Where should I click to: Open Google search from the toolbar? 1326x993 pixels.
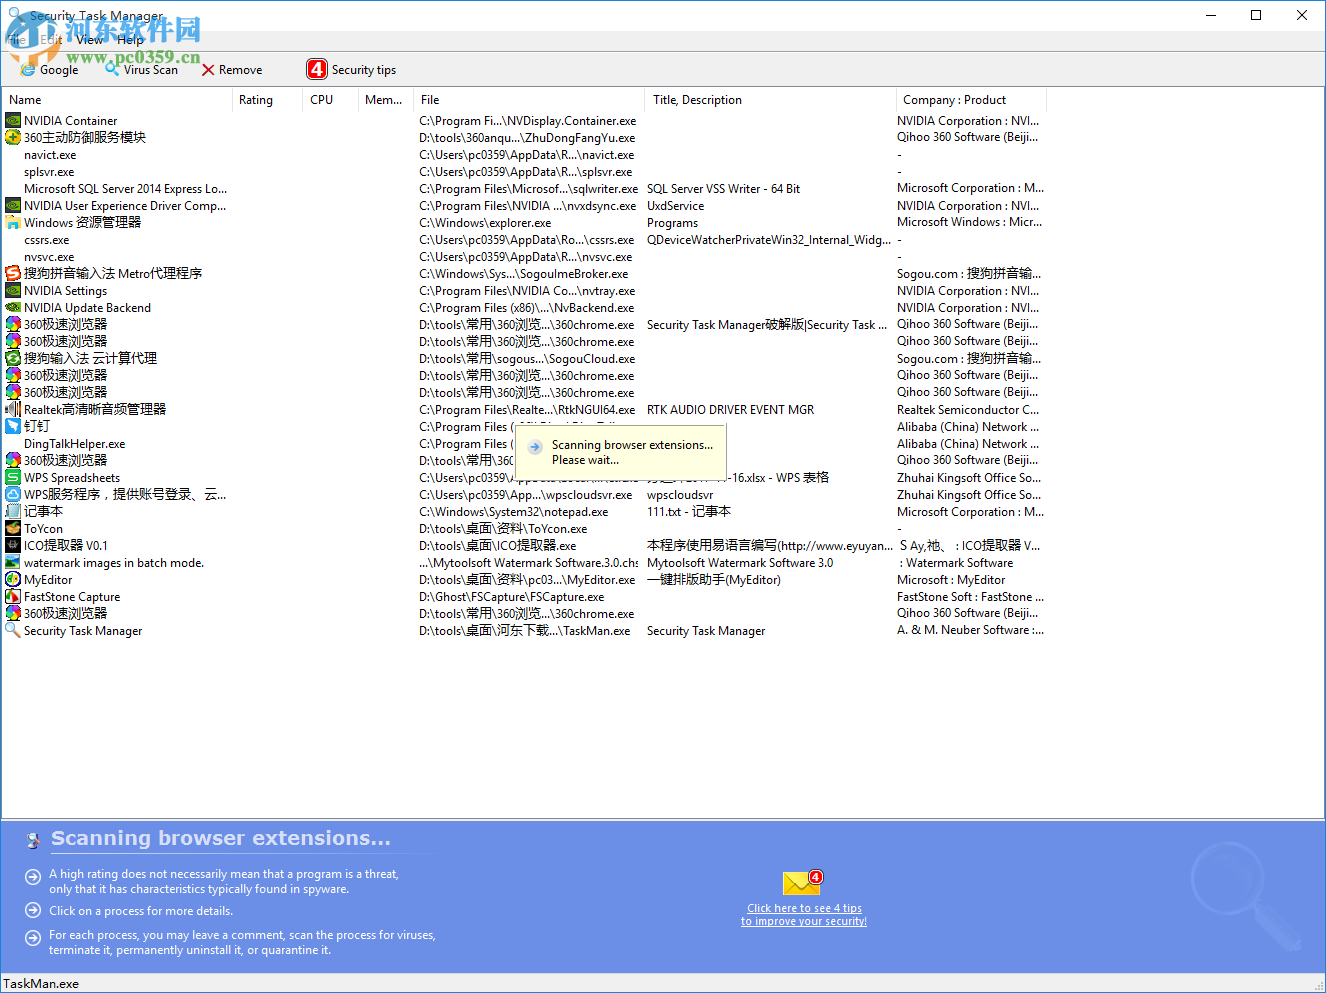(x=47, y=69)
